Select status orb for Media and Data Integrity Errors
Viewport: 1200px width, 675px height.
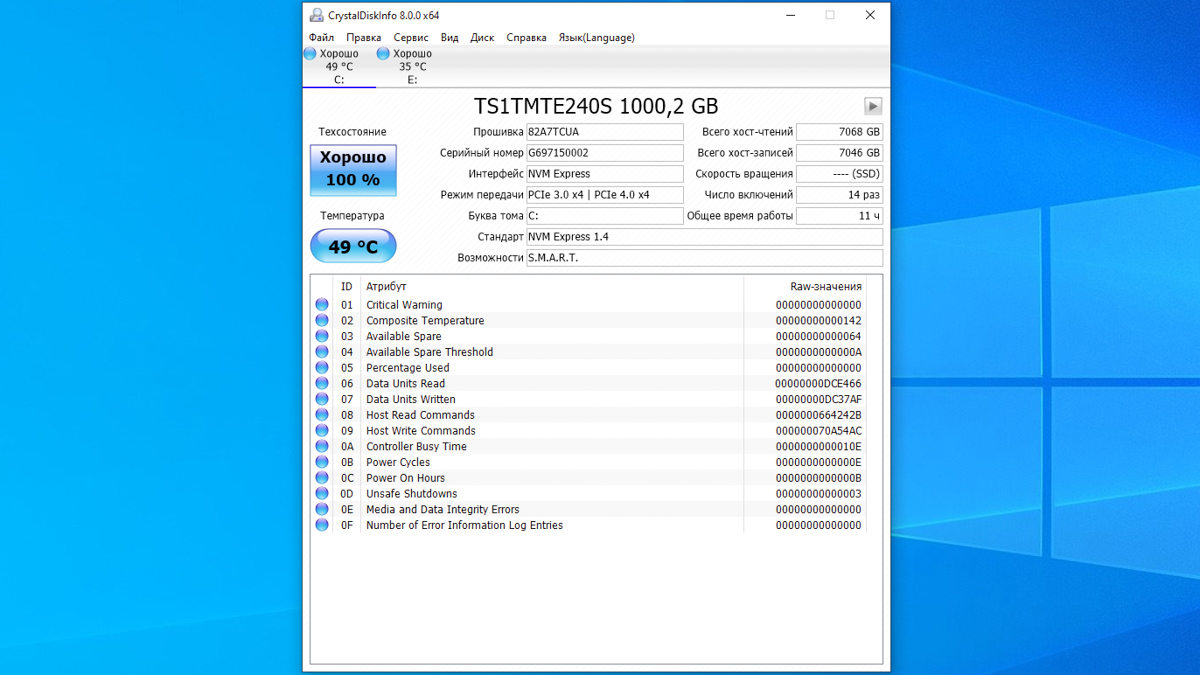pos(322,510)
